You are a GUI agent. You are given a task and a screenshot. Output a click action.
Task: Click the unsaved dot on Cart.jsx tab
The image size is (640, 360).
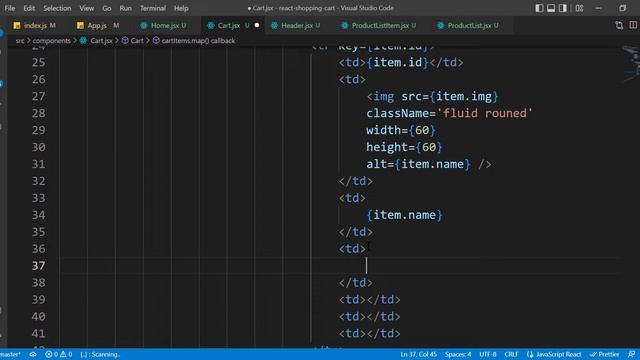(x=257, y=25)
